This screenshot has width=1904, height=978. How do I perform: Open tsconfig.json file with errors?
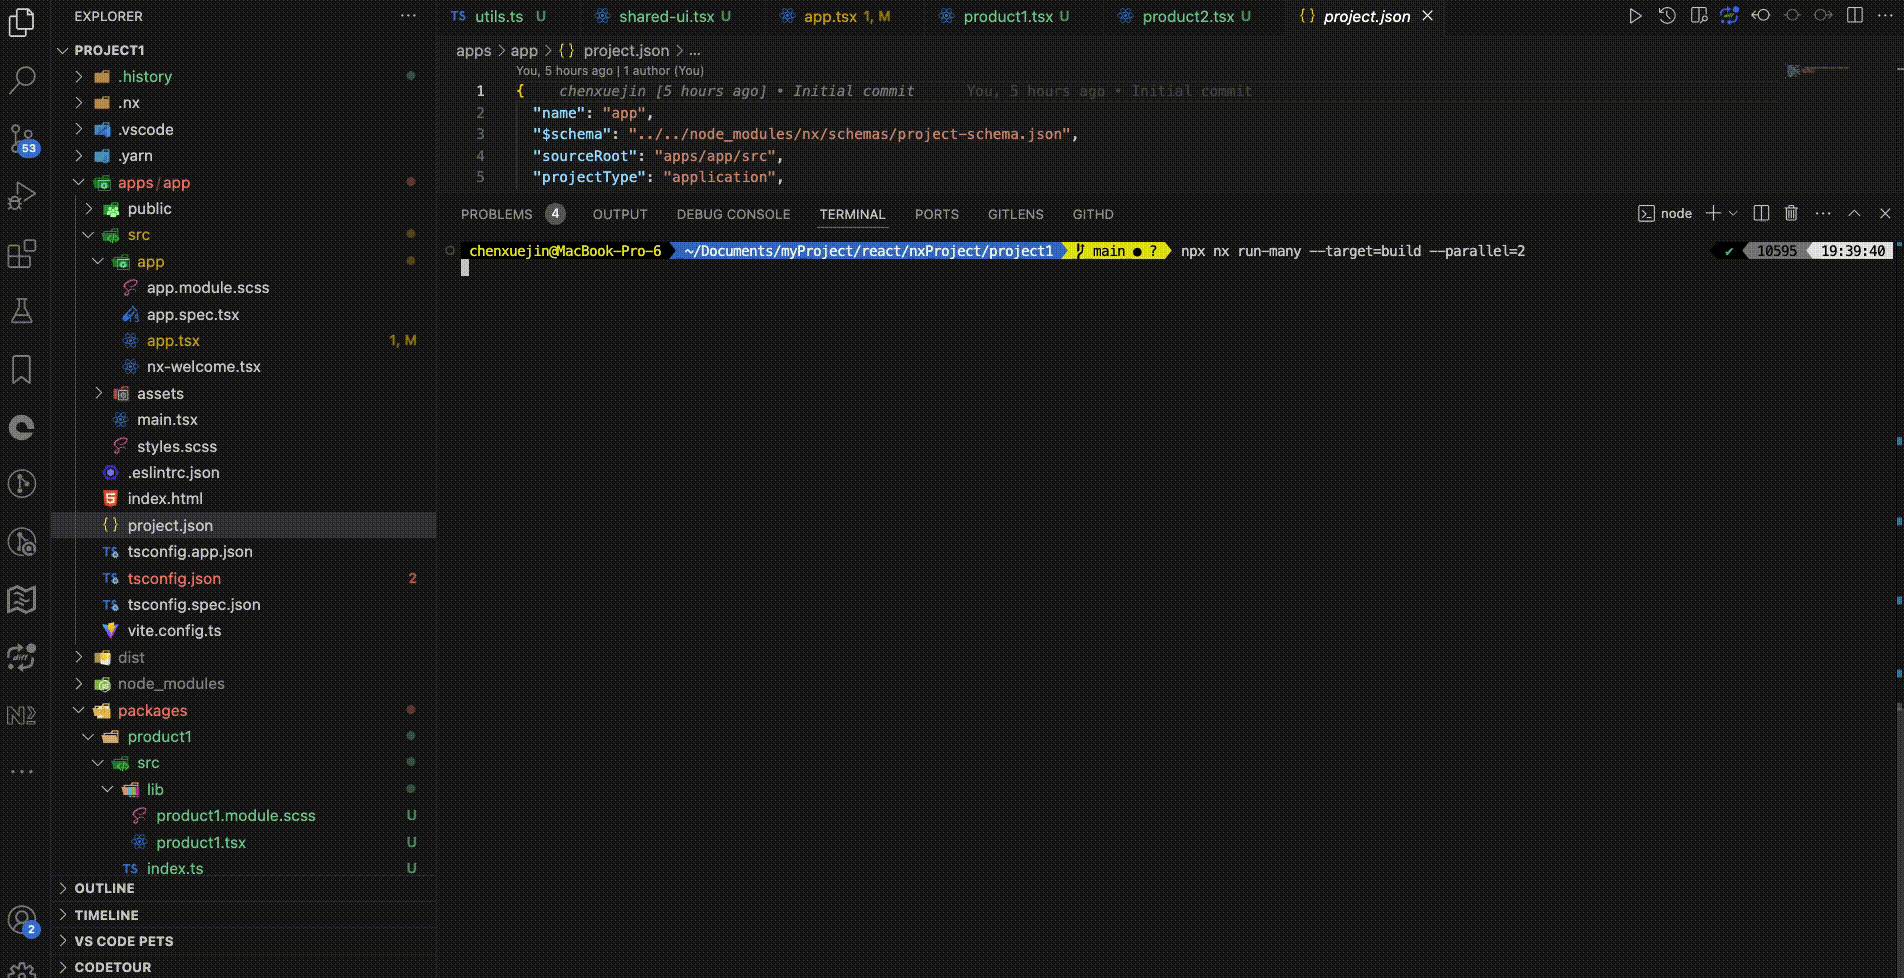(x=174, y=579)
